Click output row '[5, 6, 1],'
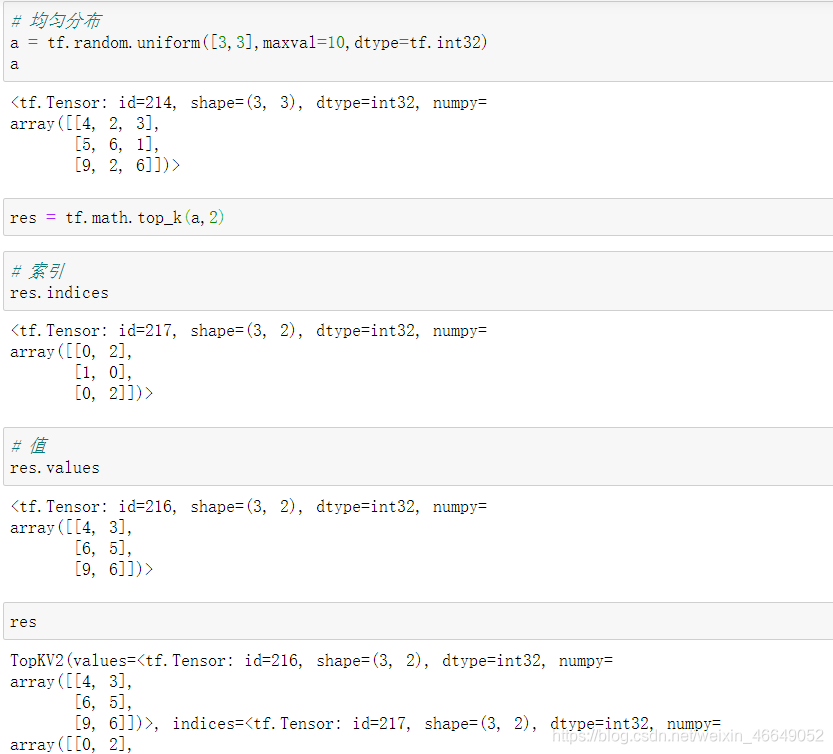This screenshot has height=754, width=833. coord(117,145)
